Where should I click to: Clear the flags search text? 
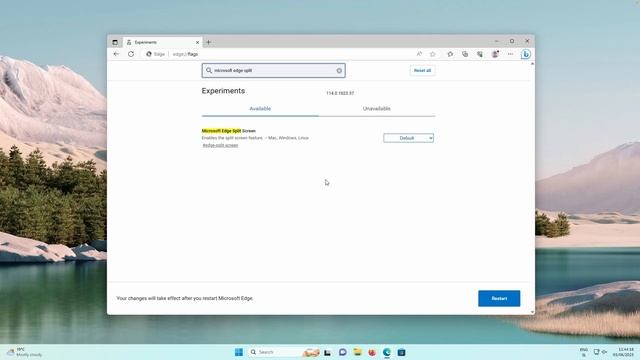pos(339,71)
